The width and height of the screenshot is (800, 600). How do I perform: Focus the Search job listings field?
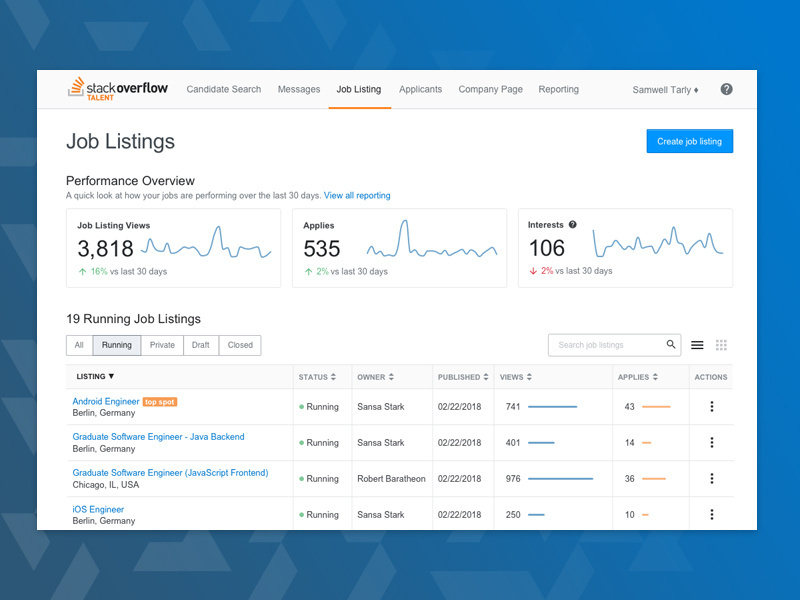click(x=606, y=345)
